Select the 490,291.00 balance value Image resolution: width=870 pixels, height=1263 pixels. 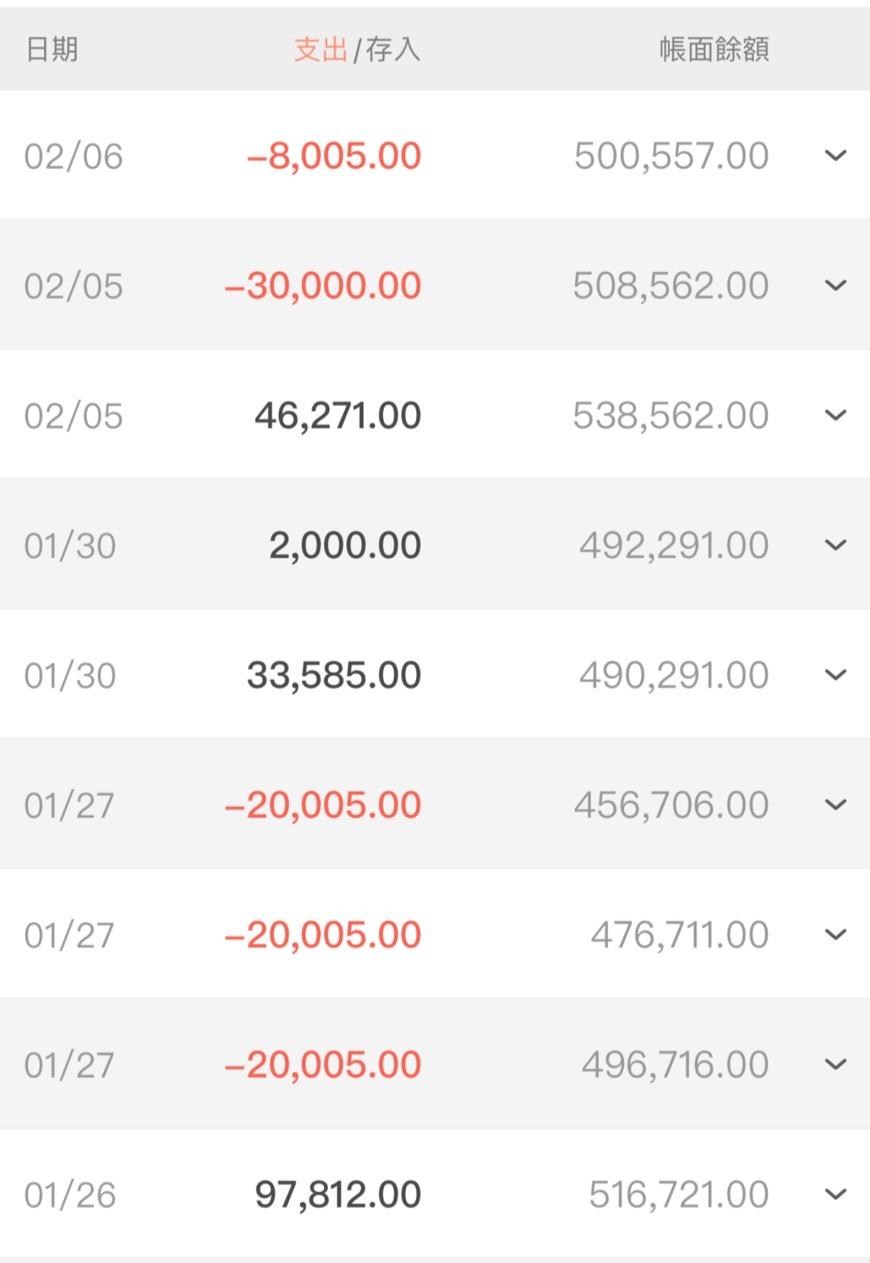click(x=673, y=676)
